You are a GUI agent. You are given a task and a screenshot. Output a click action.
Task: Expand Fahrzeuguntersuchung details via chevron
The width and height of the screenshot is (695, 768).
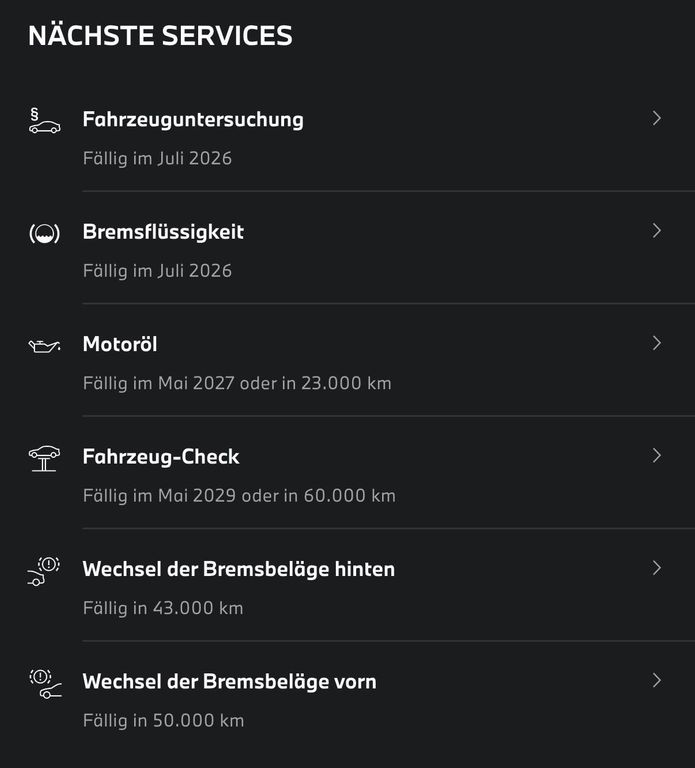(657, 119)
